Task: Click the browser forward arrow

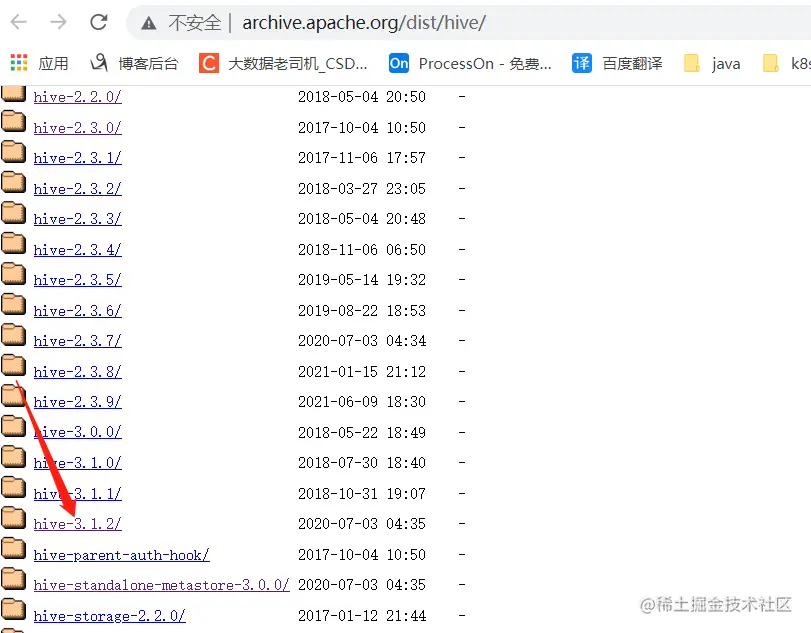Action: point(58,22)
